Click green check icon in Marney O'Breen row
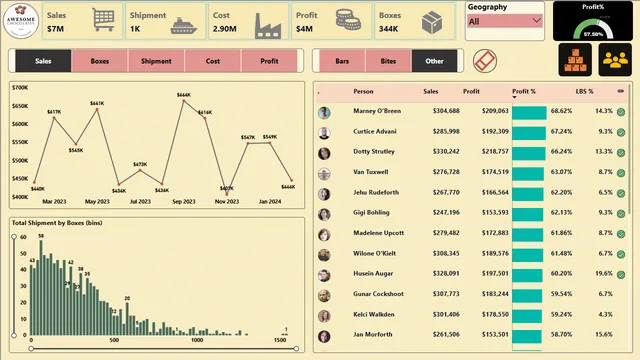The image size is (640, 360). click(x=621, y=112)
